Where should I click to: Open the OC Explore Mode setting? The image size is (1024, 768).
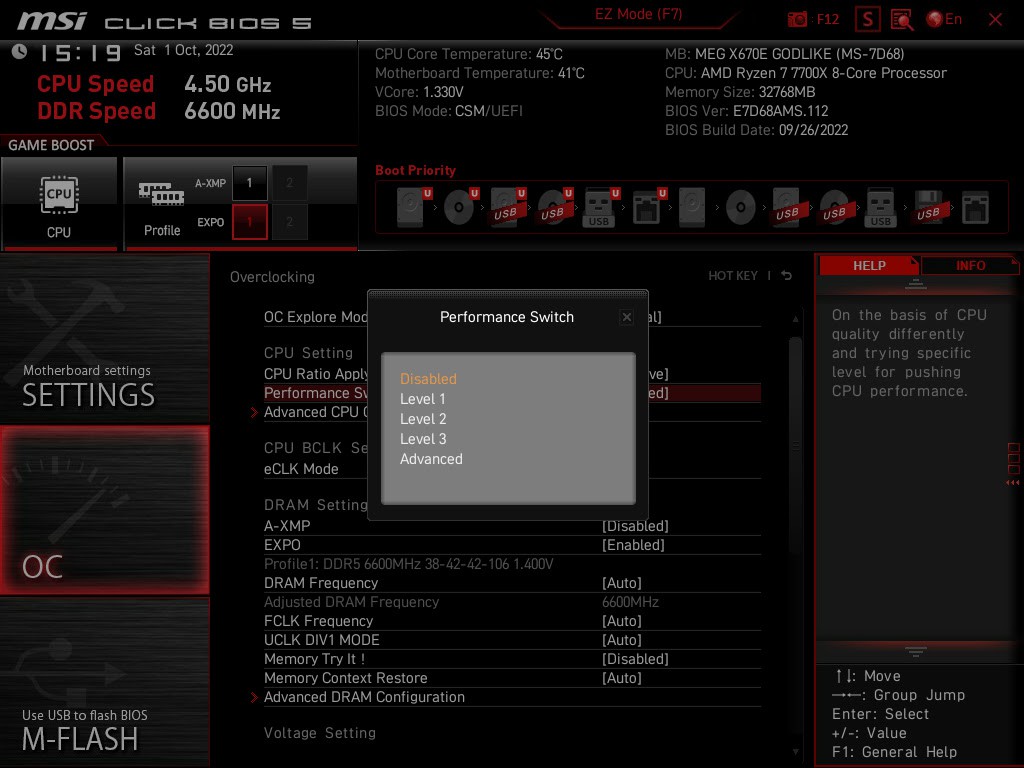[x=512, y=317]
